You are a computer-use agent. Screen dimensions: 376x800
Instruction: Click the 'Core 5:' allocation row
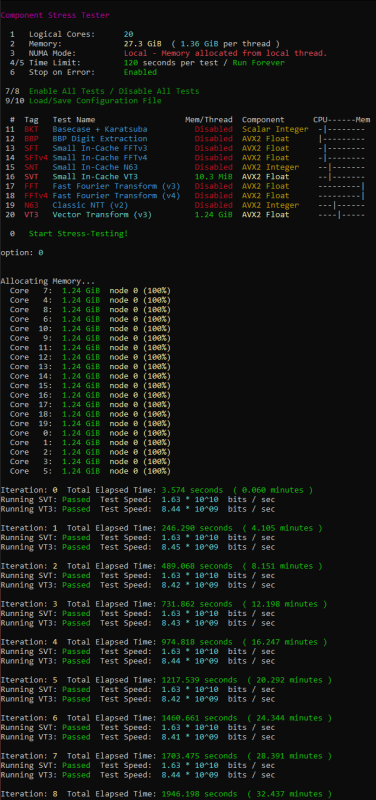coord(90,471)
